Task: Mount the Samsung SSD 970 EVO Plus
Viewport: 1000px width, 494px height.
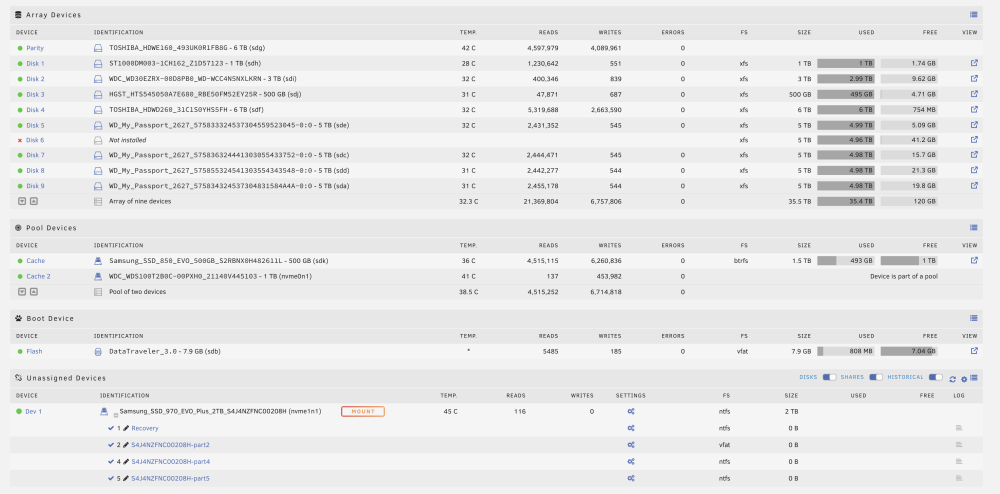Action: (x=363, y=411)
